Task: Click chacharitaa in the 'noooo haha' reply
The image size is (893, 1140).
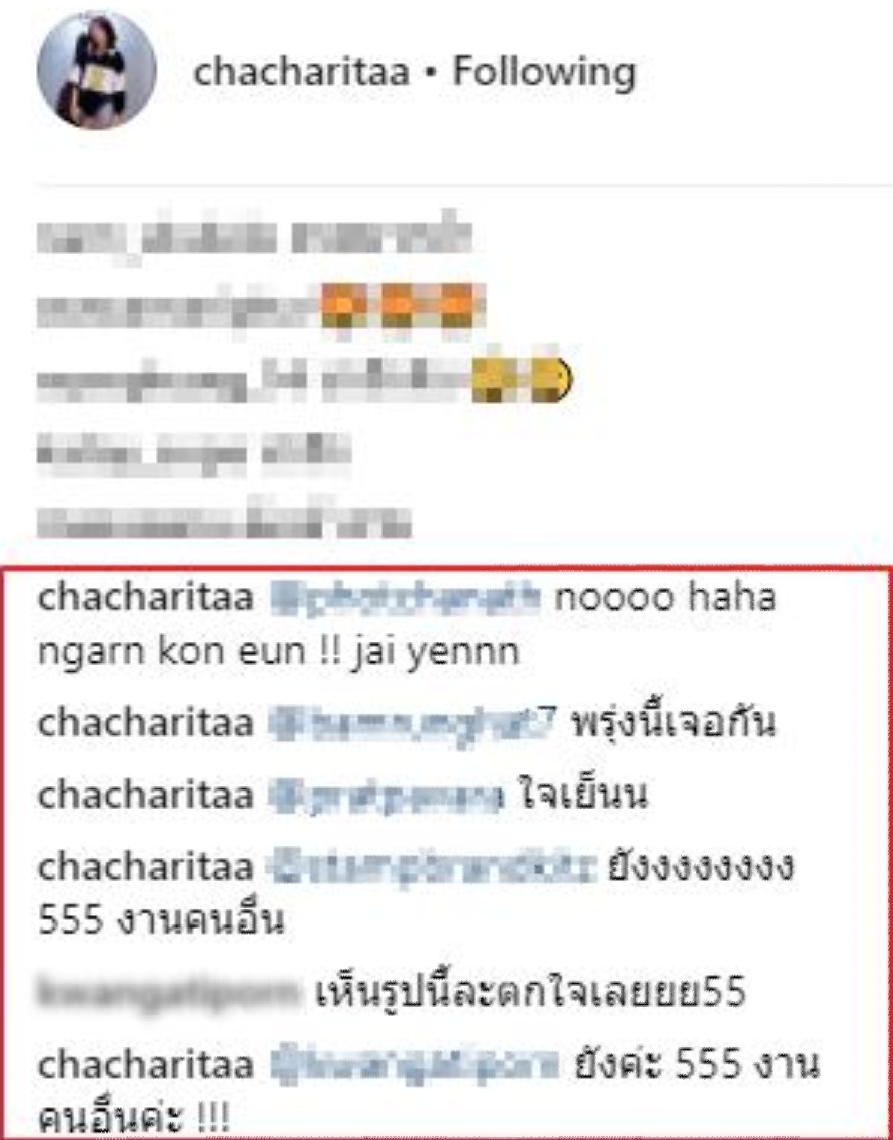Action: (145, 598)
